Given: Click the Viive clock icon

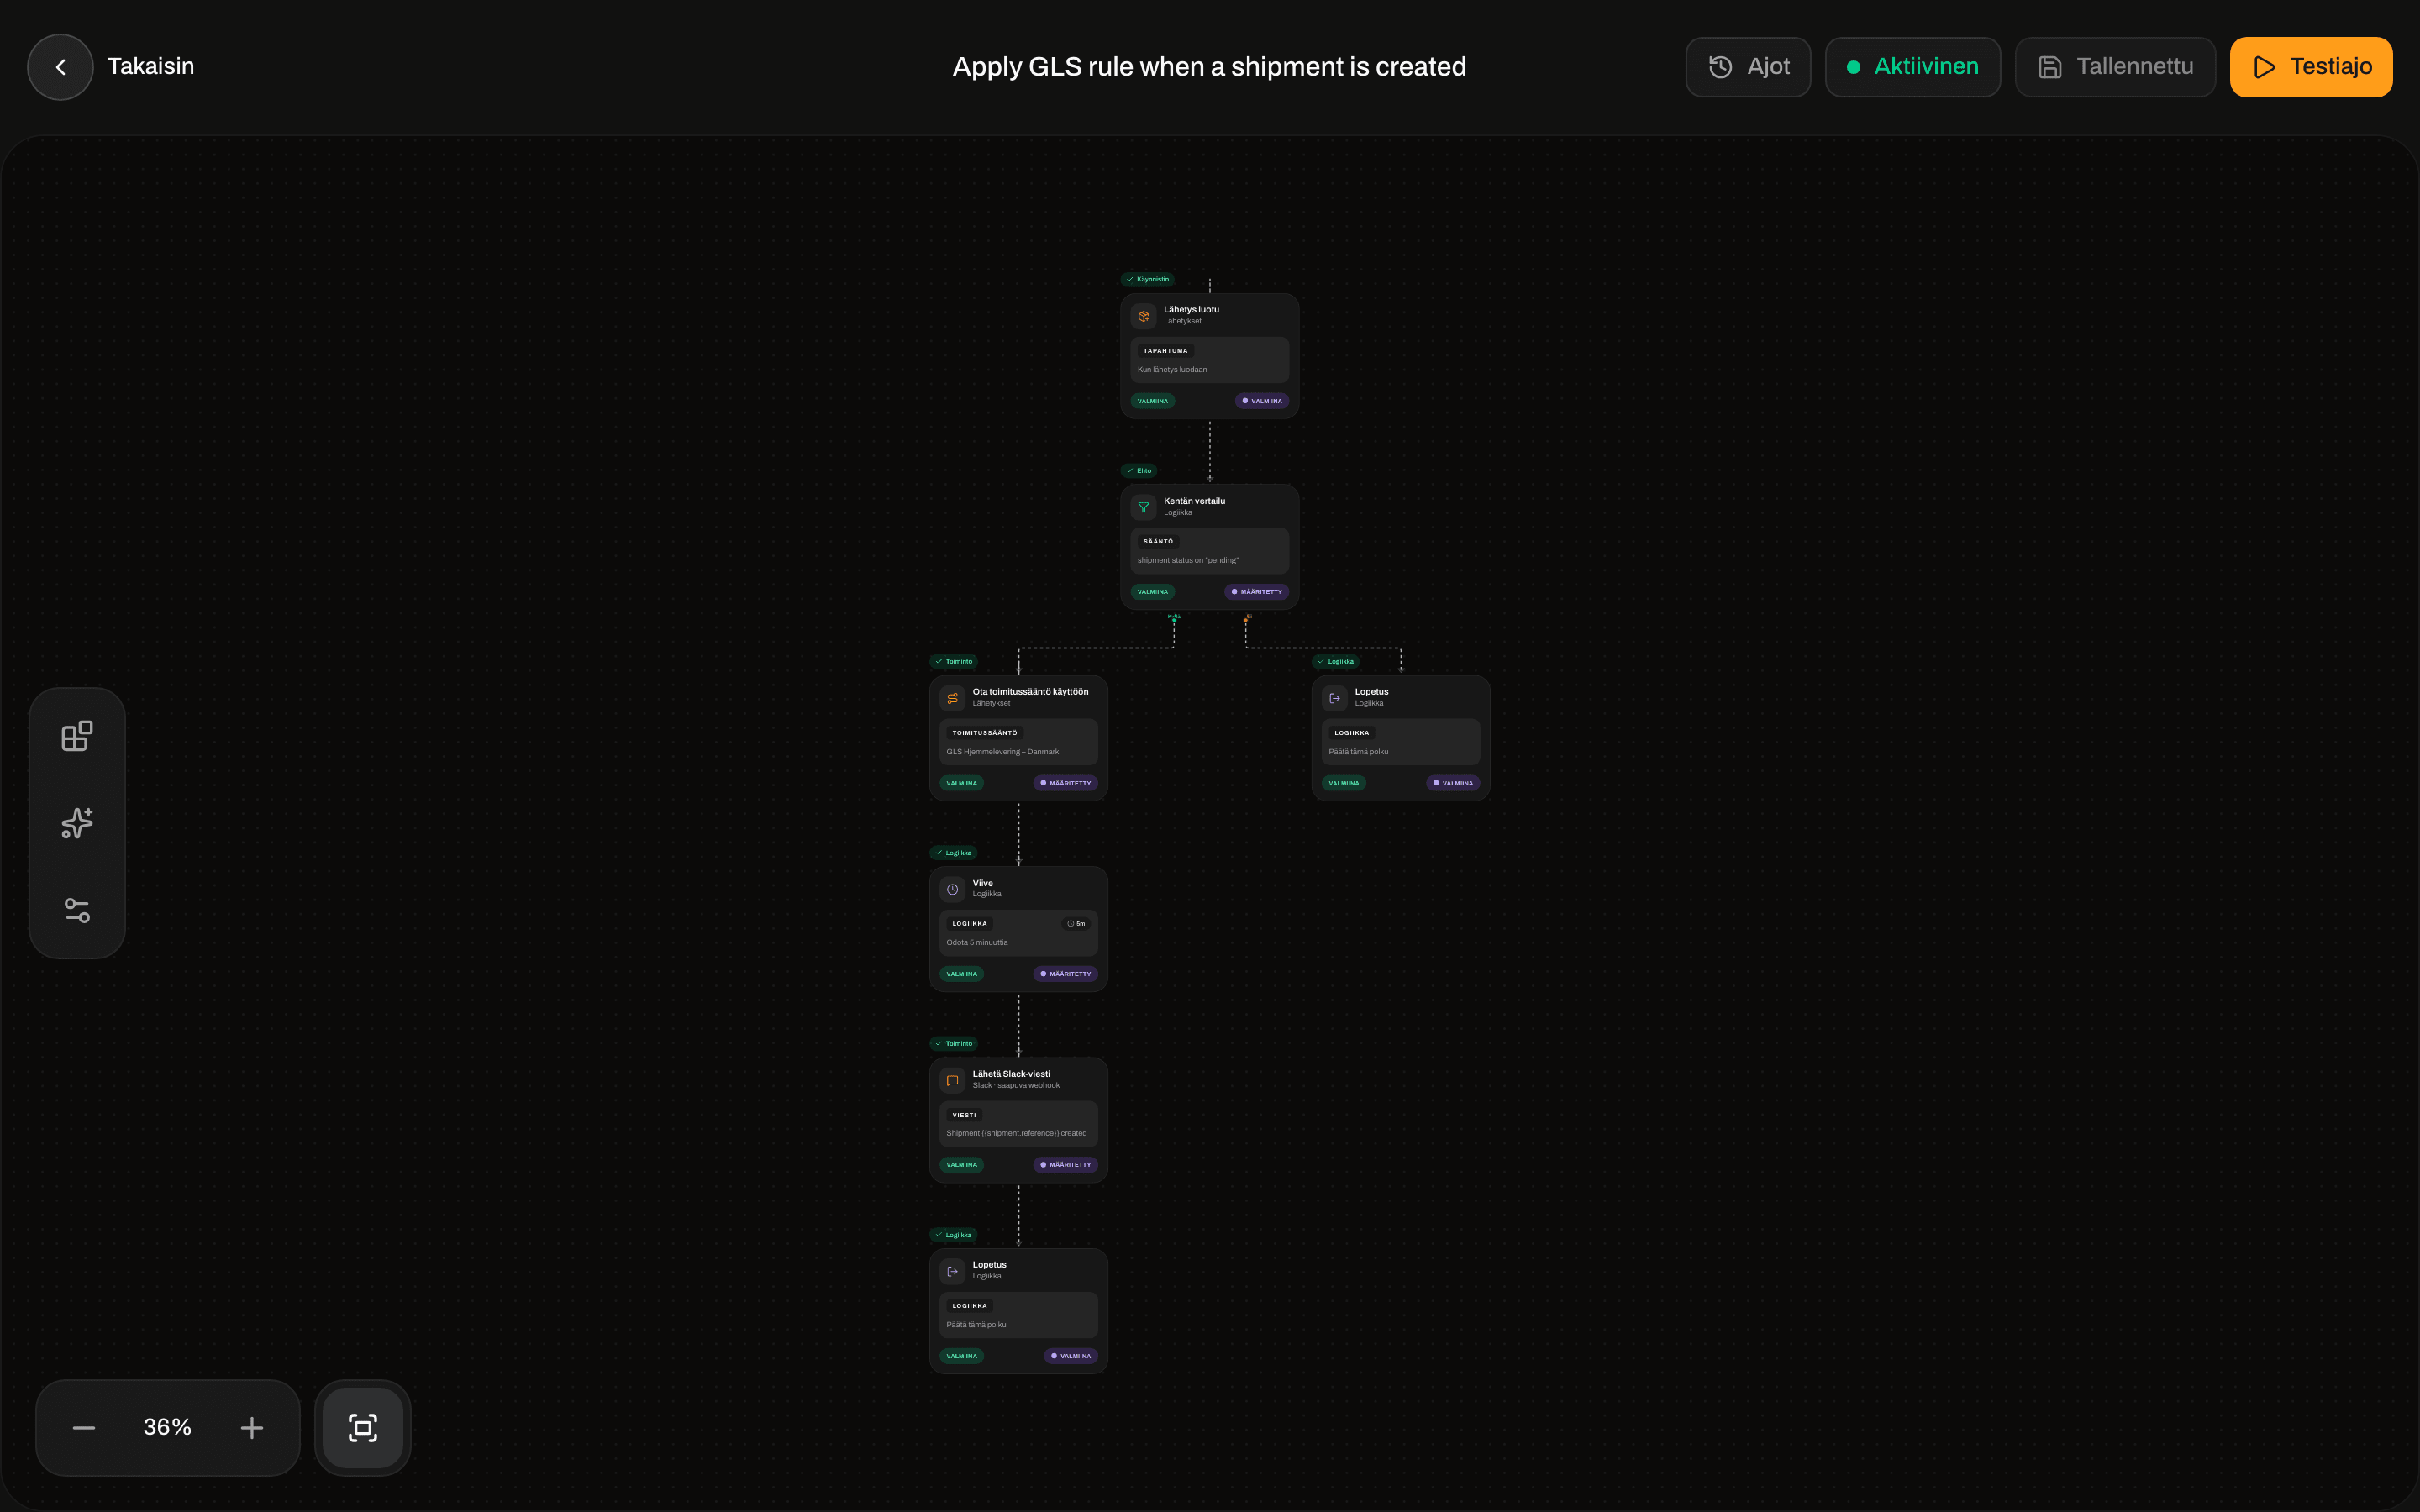Looking at the screenshot, I should 952,889.
